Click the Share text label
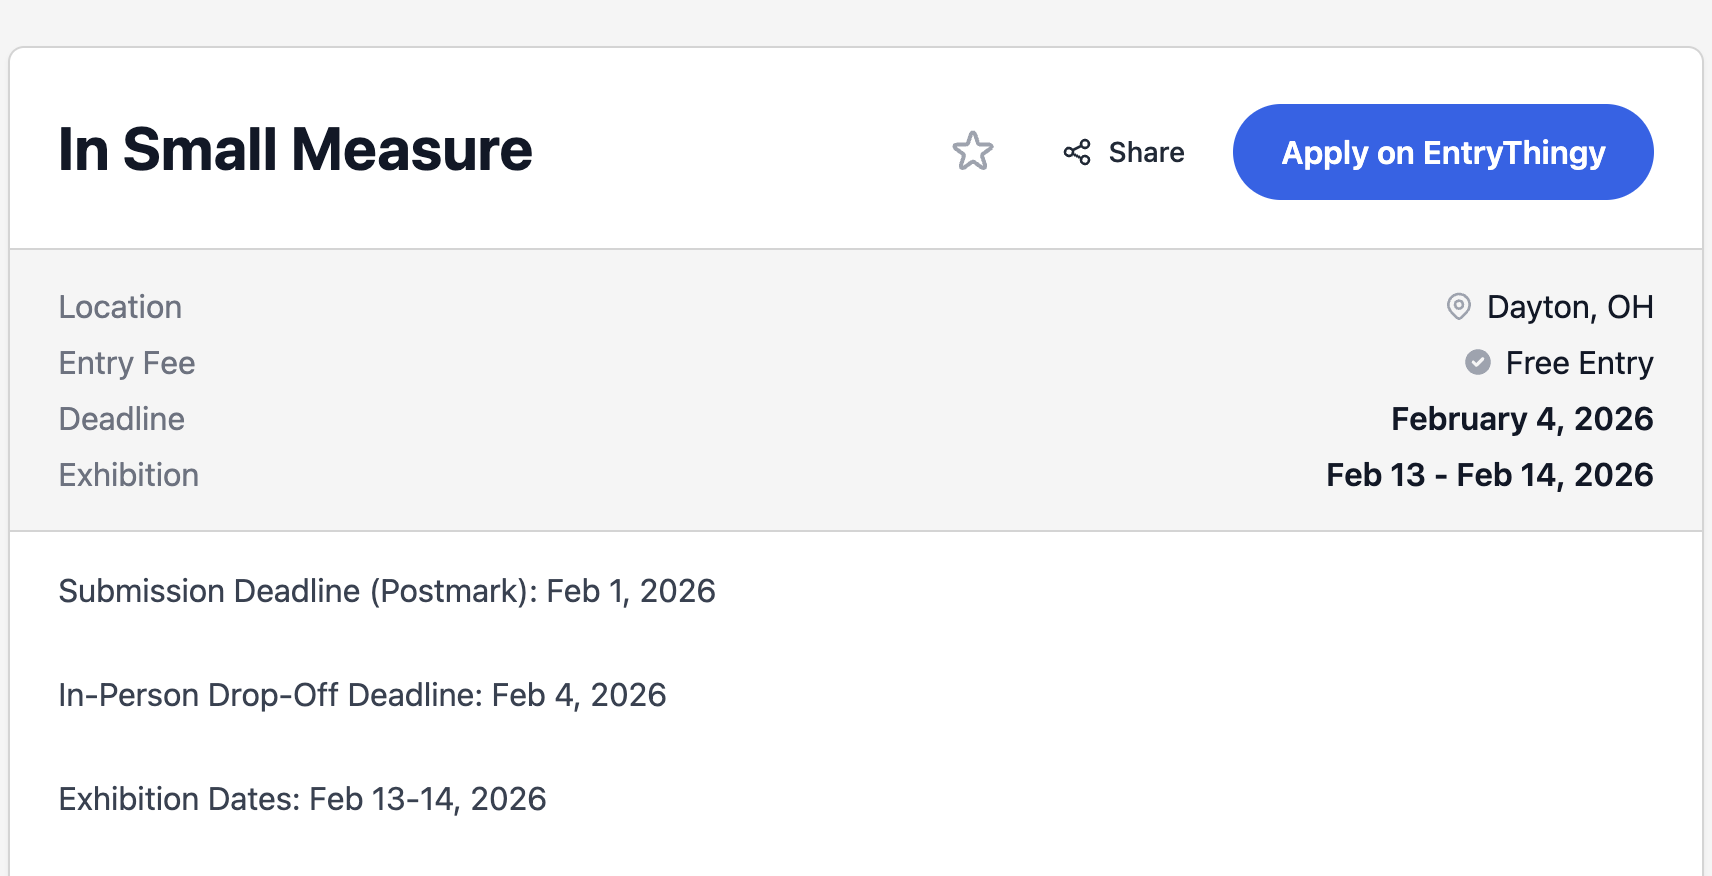The image size is (1712, 876). point(1146,152)
